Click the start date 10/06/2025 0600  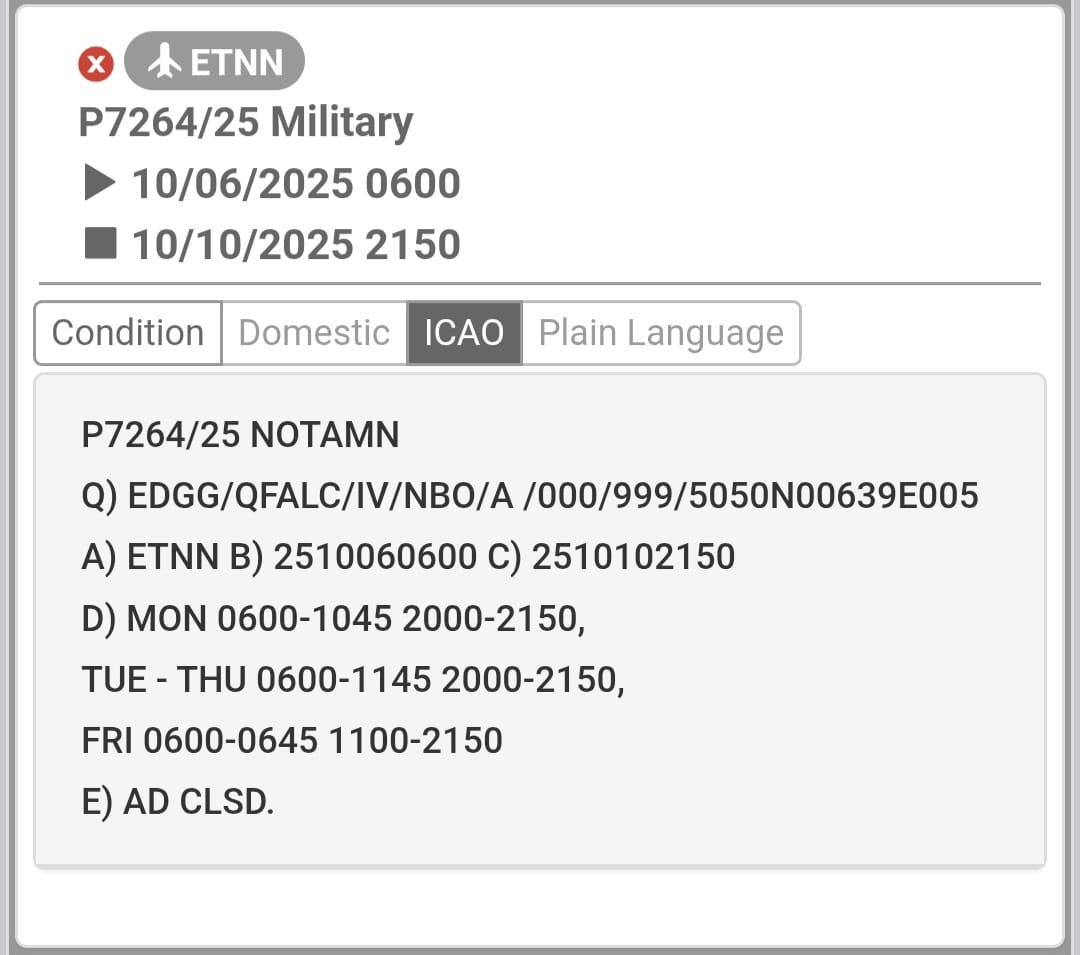click(x=296, y=184)
